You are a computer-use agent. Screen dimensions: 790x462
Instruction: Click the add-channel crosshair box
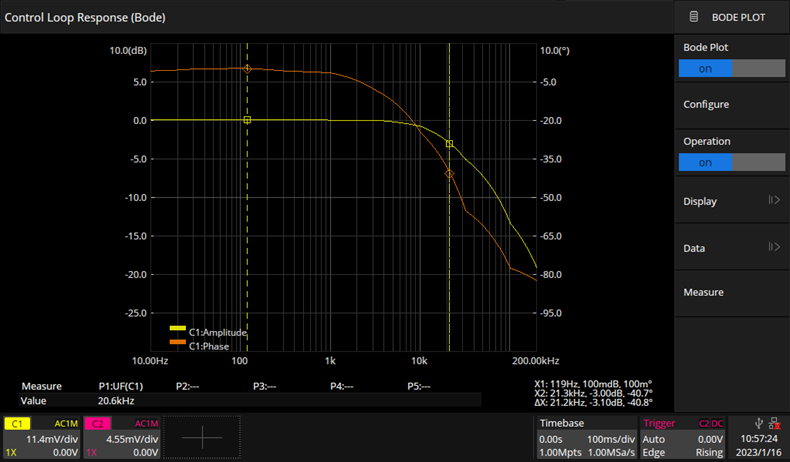[x=203, y=438]
